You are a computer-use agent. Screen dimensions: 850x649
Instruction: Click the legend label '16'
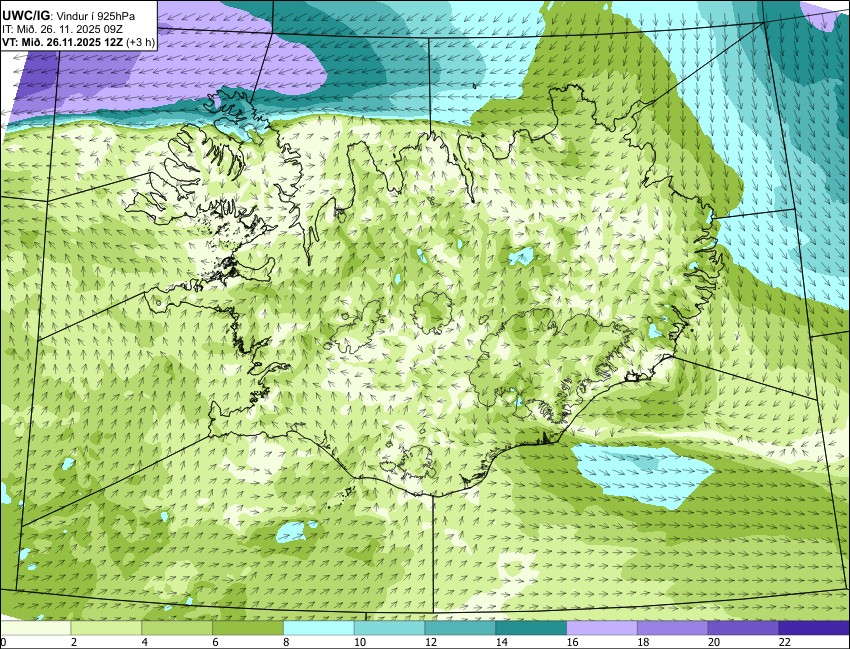coord(572,642)
